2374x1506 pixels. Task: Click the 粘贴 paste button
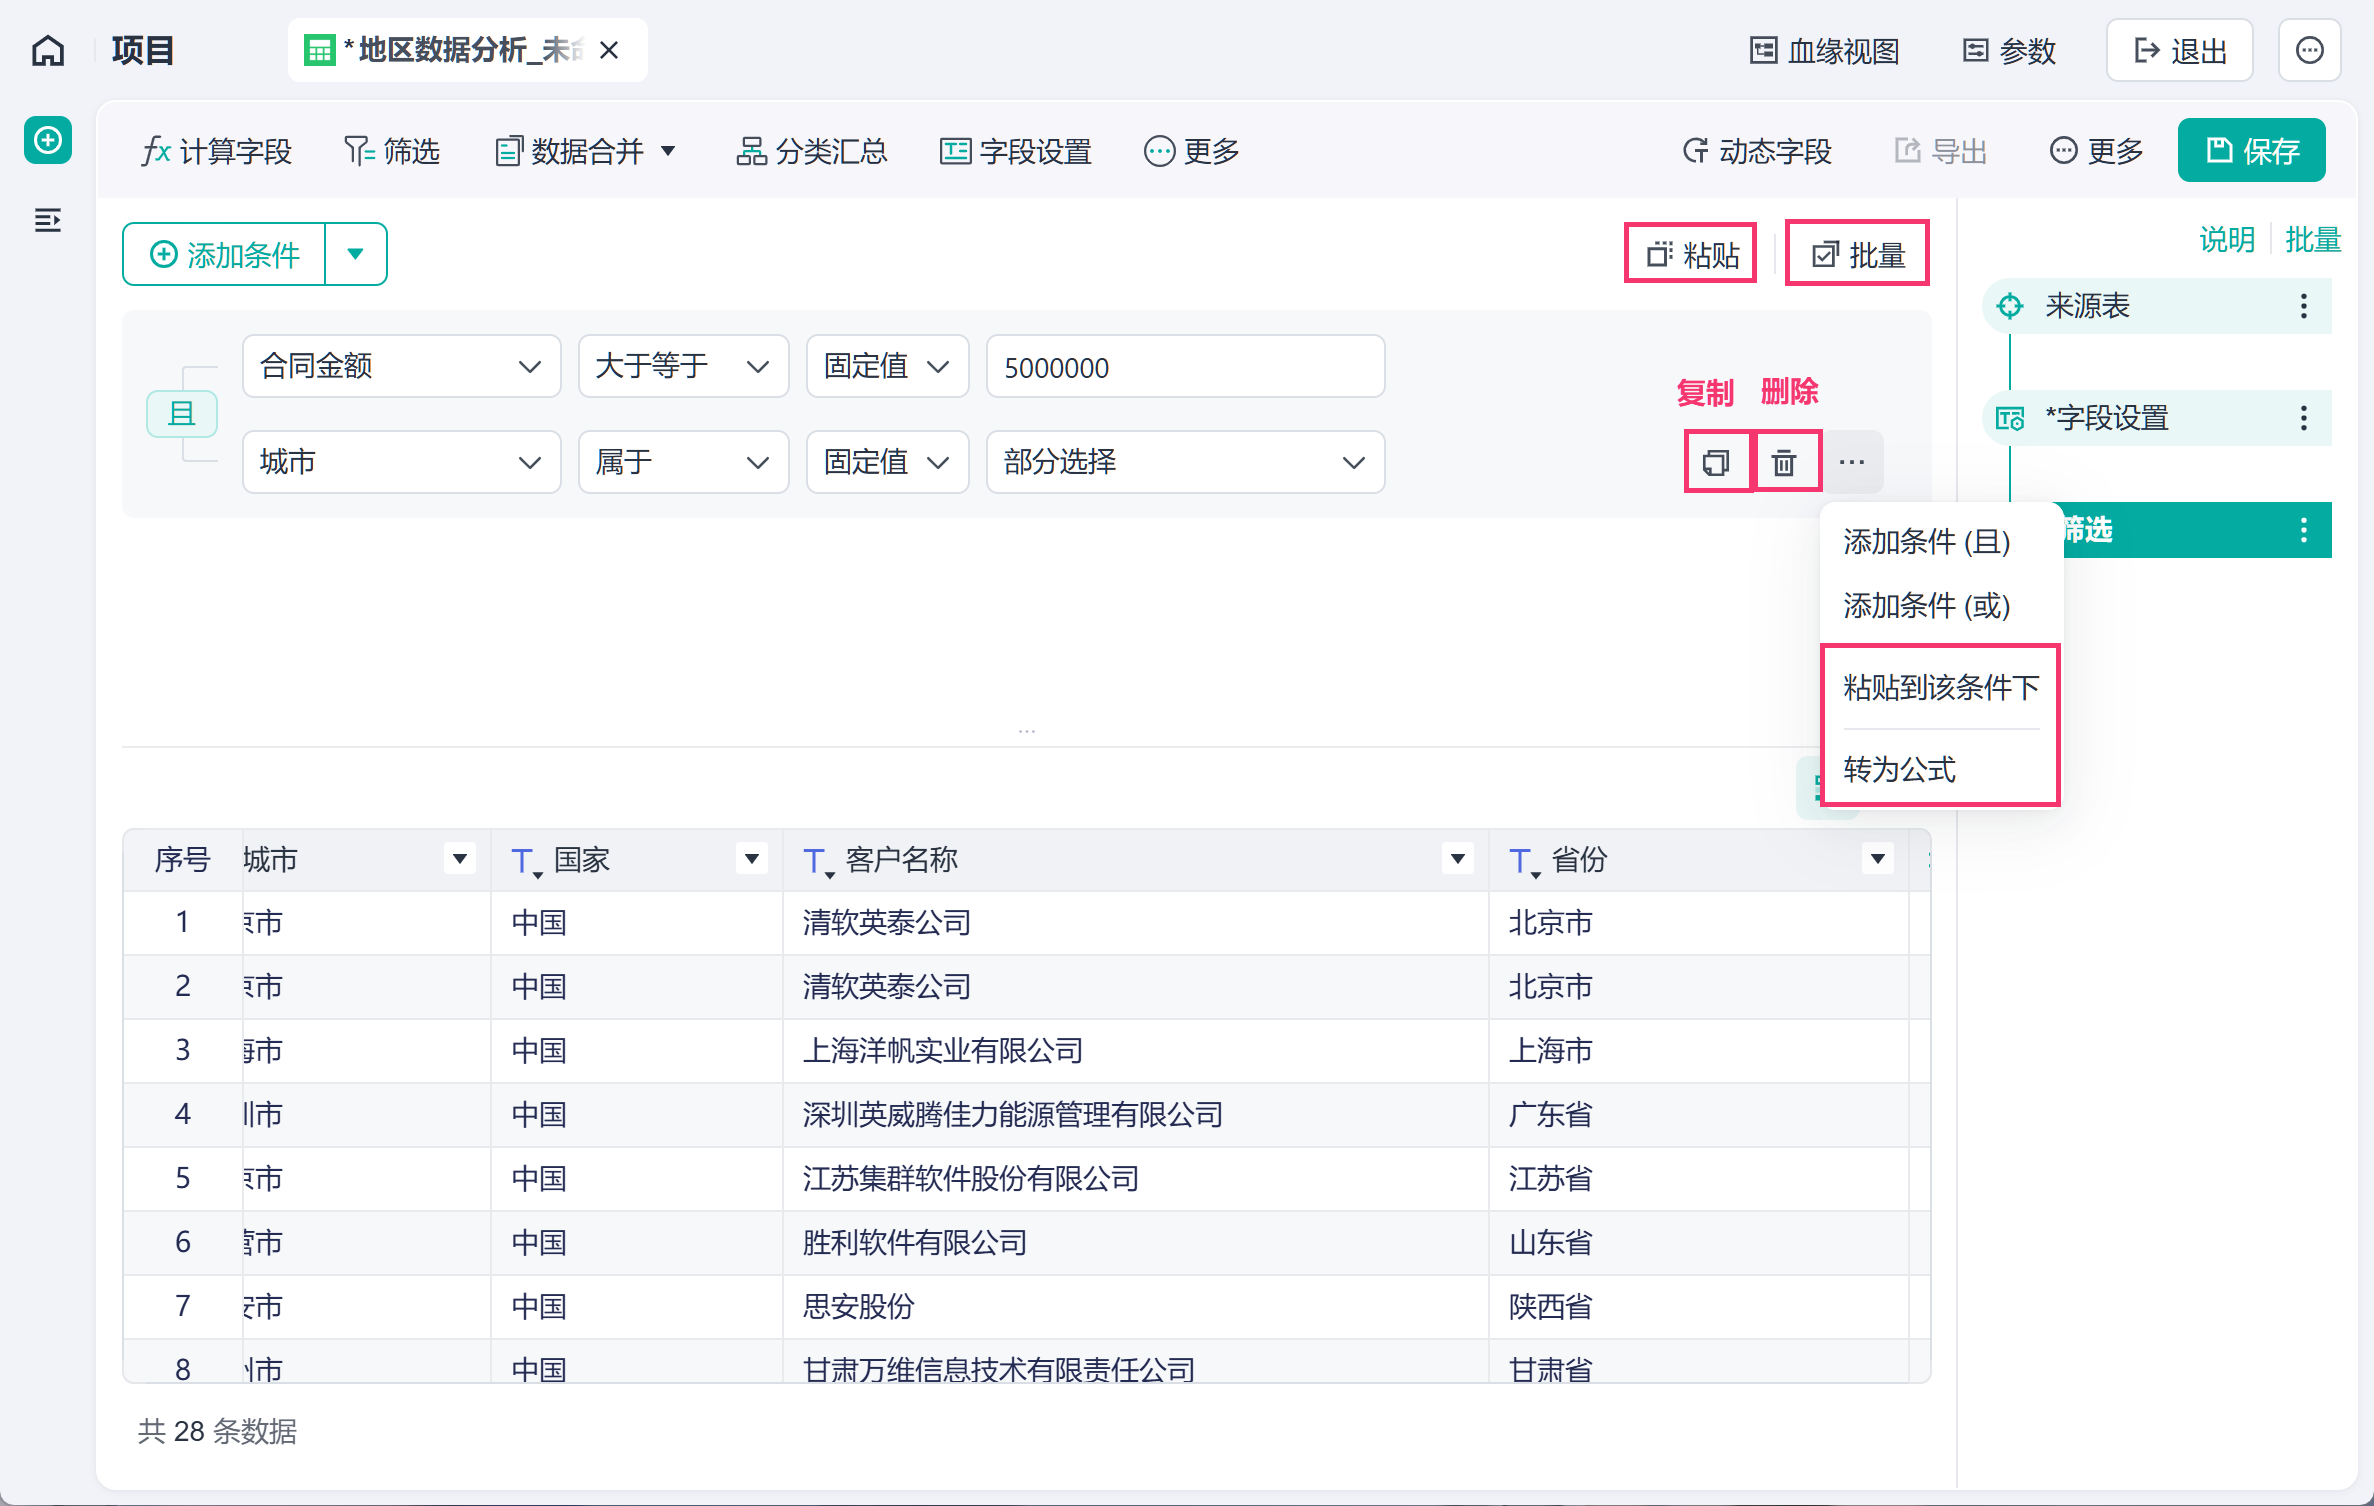[1691, 254]
